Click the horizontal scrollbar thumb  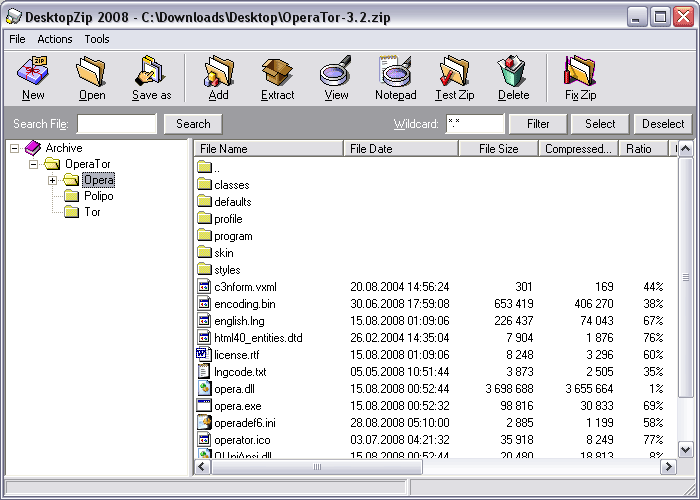(x=317, y=467)
